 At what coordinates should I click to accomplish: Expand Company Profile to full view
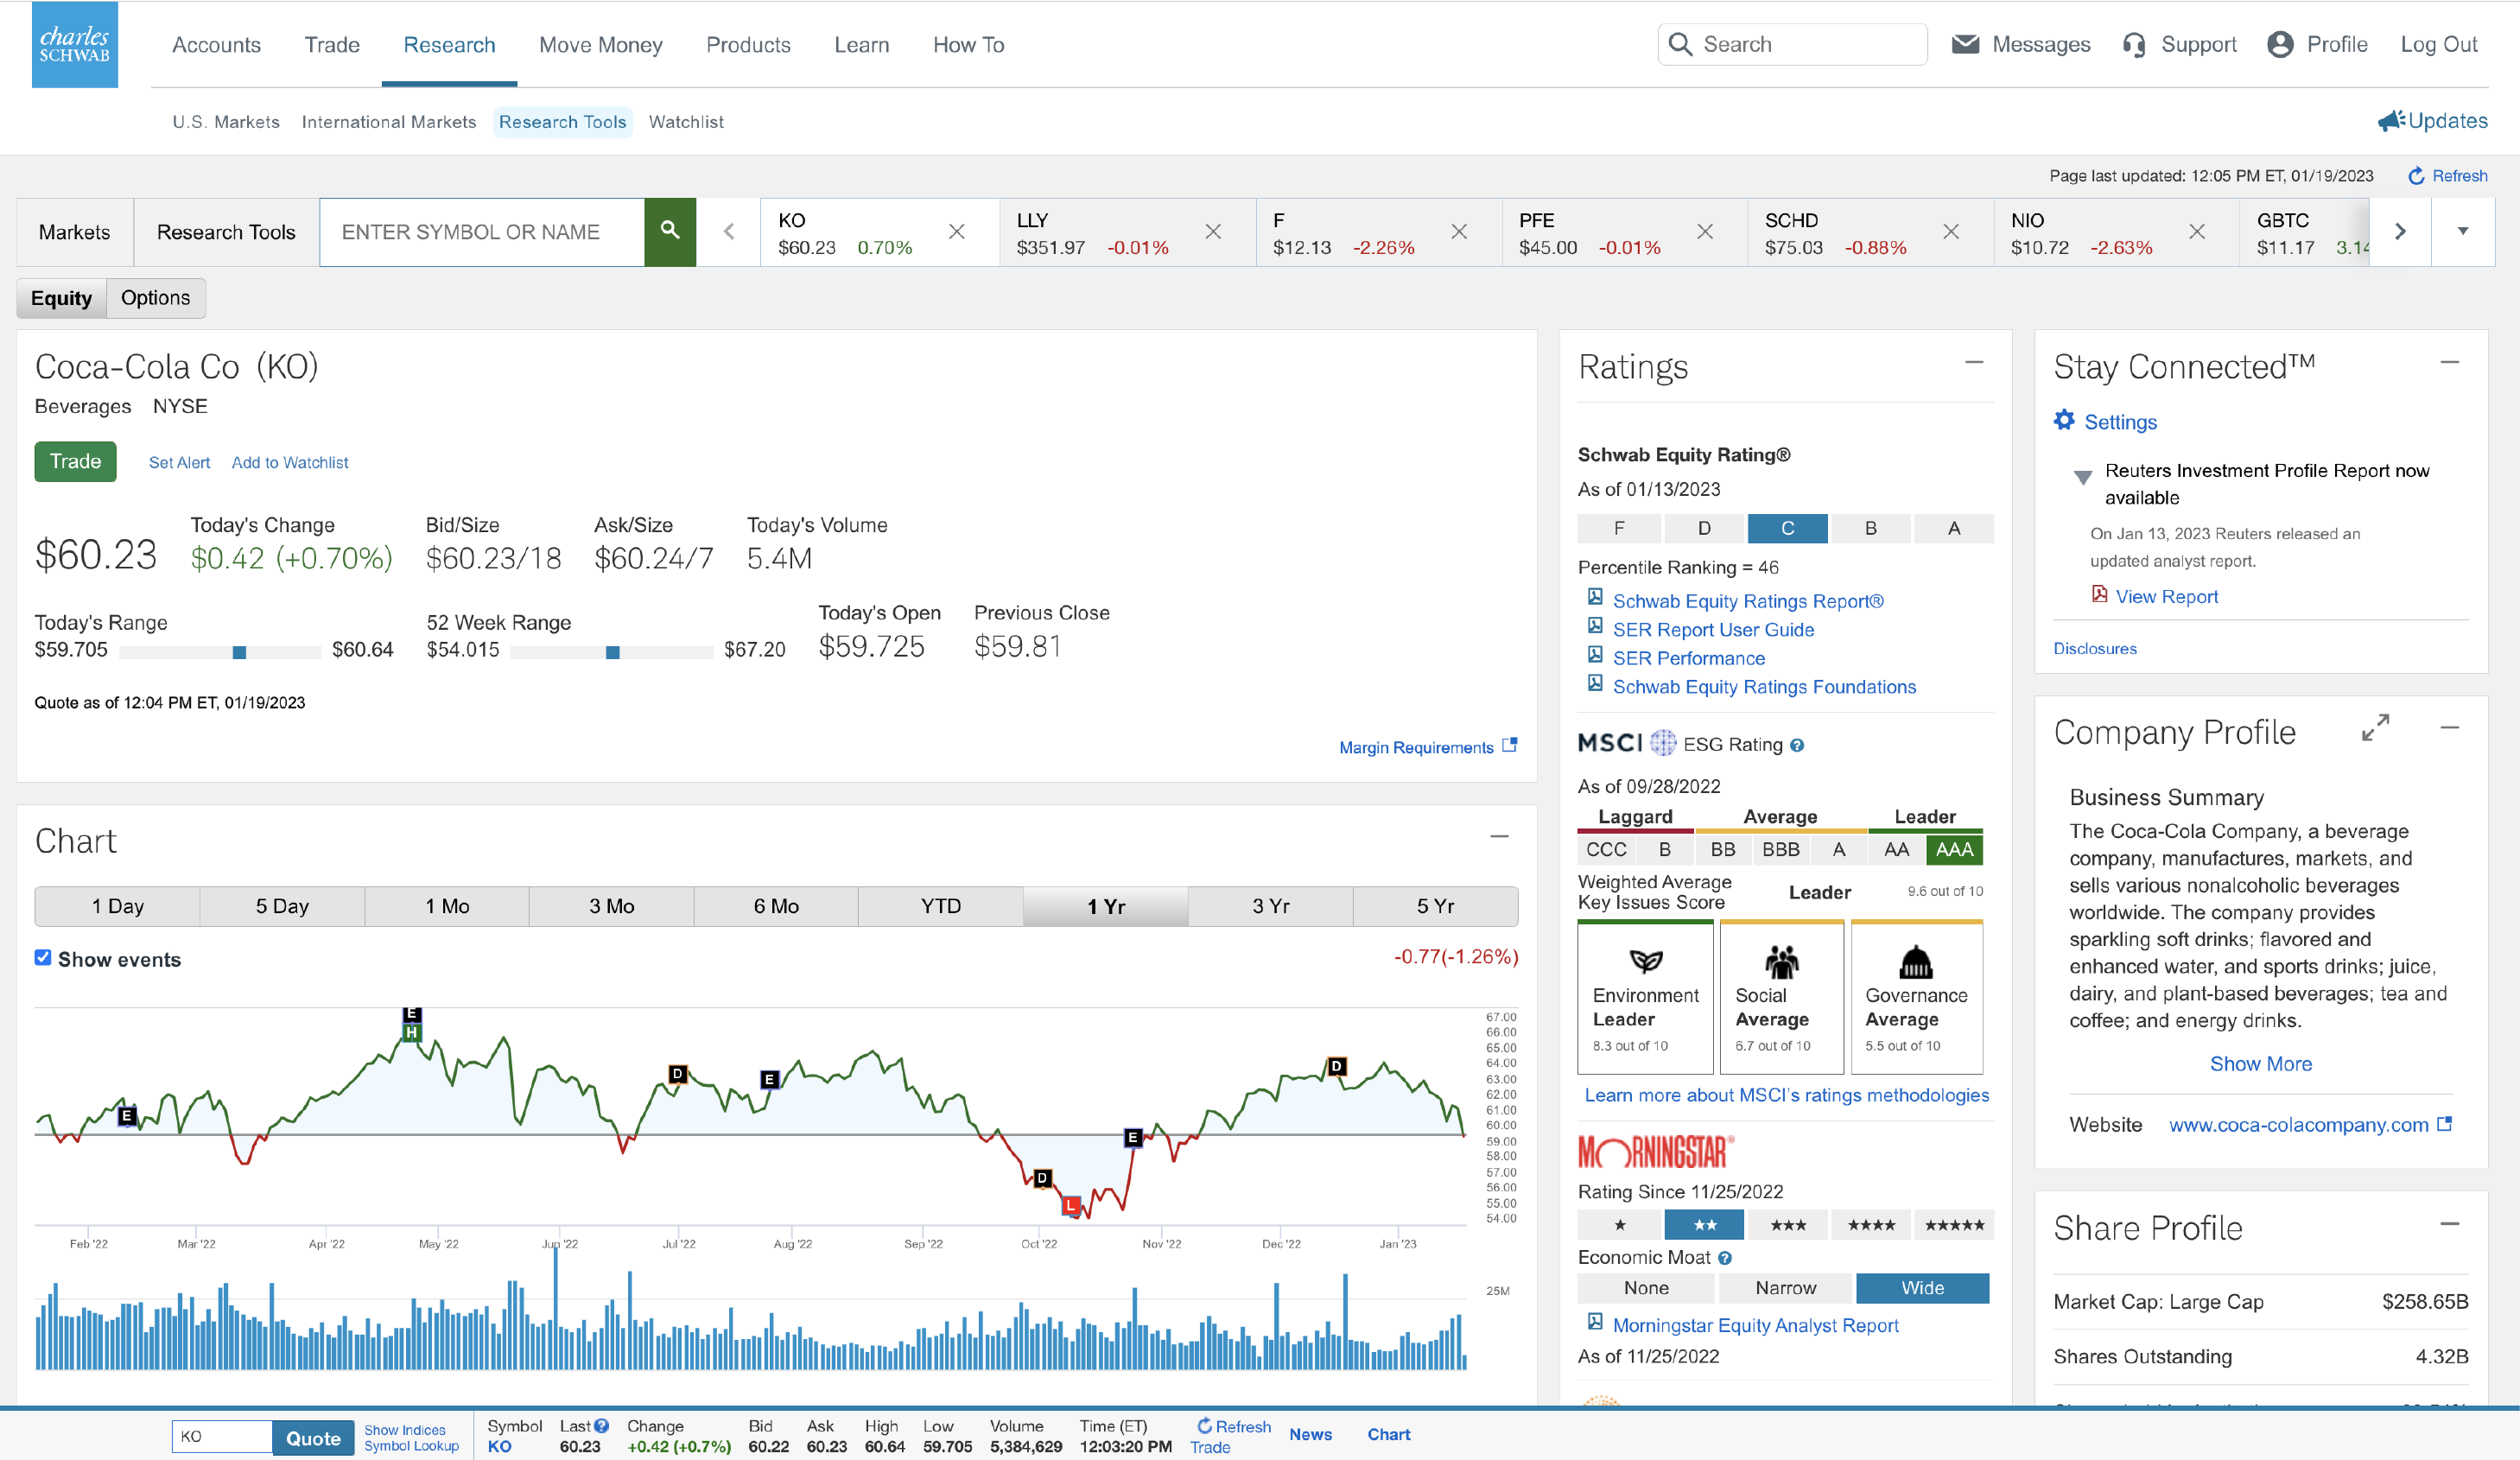click(2376, 727)
